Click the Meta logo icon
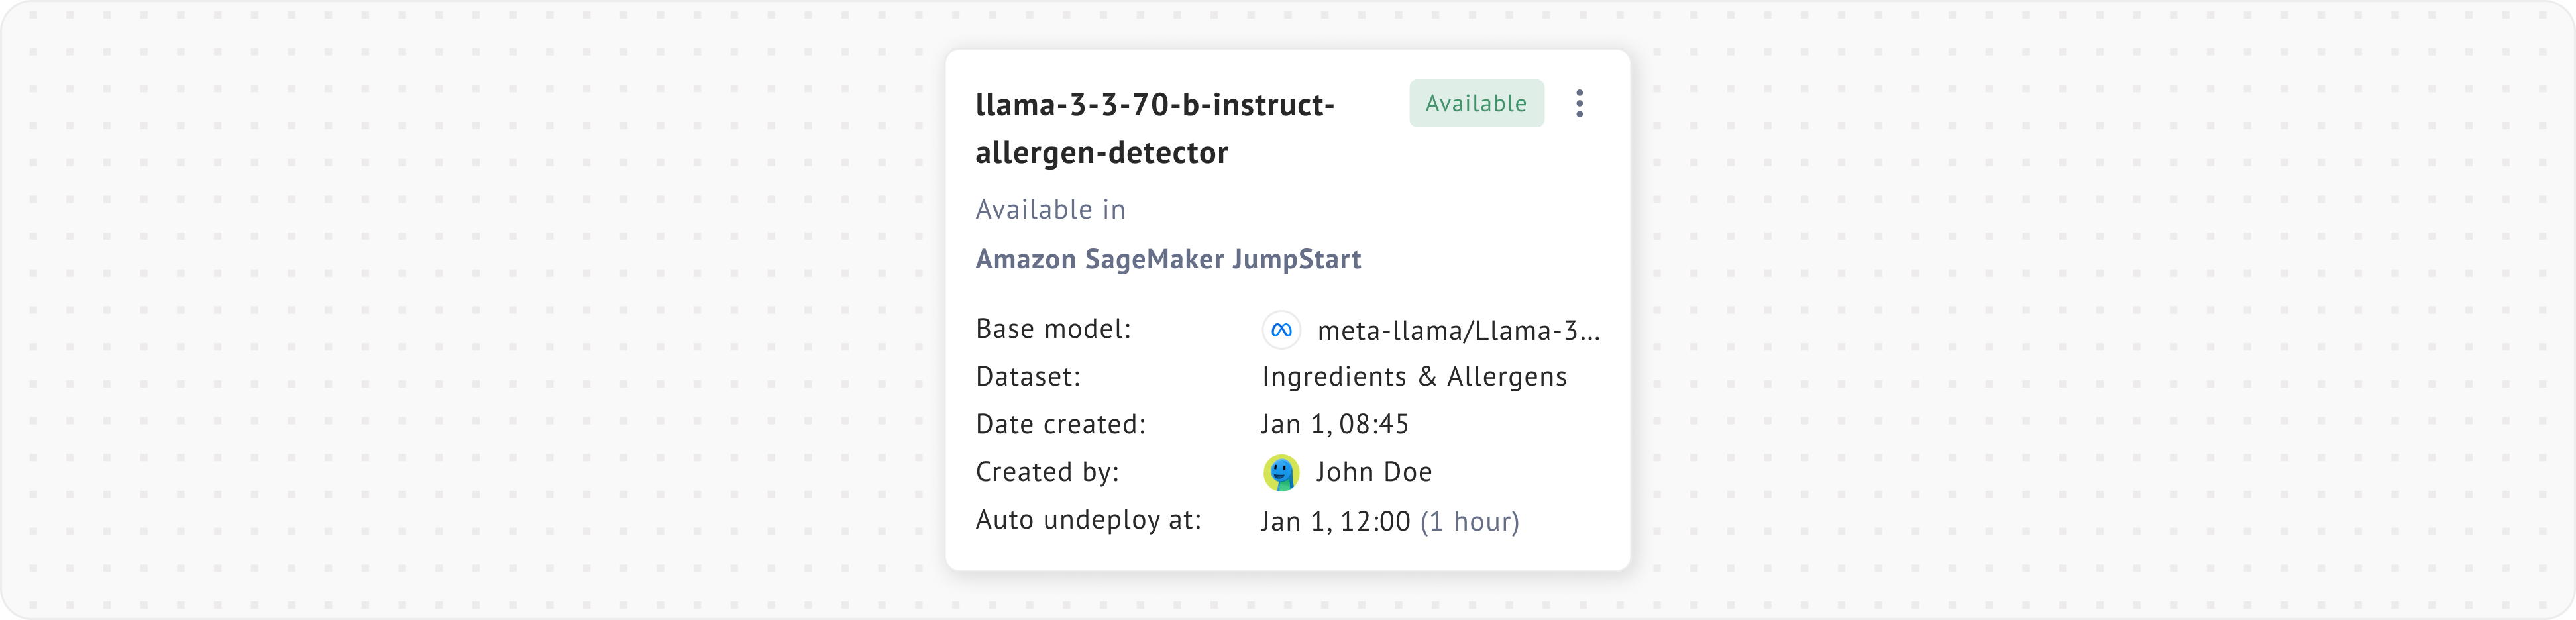Viewport: 2576px width, 620px height. point(1281,330)
